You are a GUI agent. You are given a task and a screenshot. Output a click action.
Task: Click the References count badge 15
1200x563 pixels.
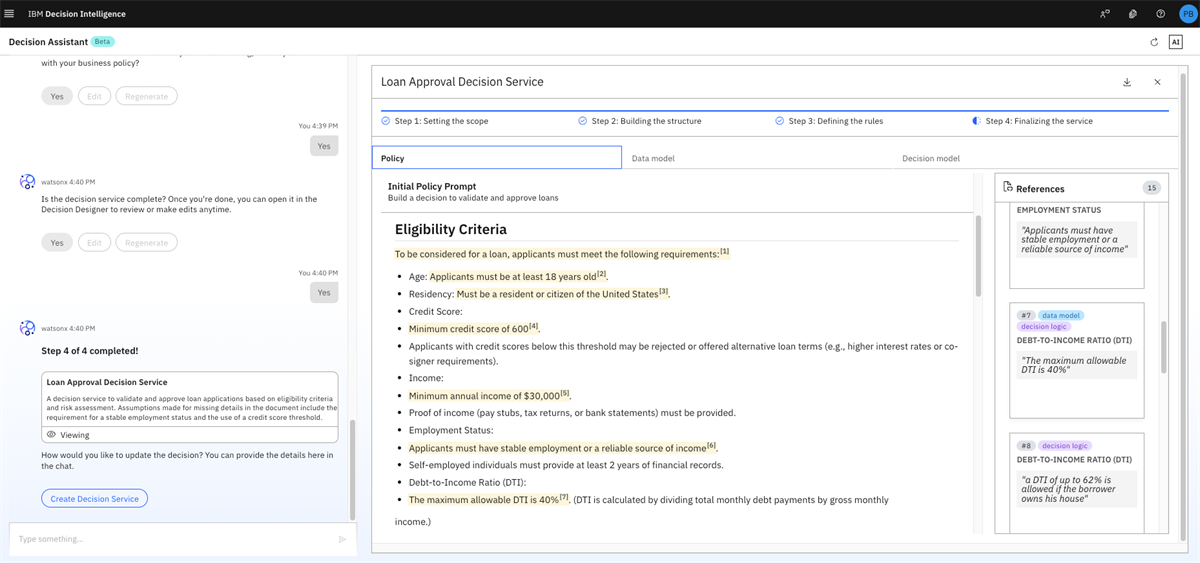click(1151, 188)
